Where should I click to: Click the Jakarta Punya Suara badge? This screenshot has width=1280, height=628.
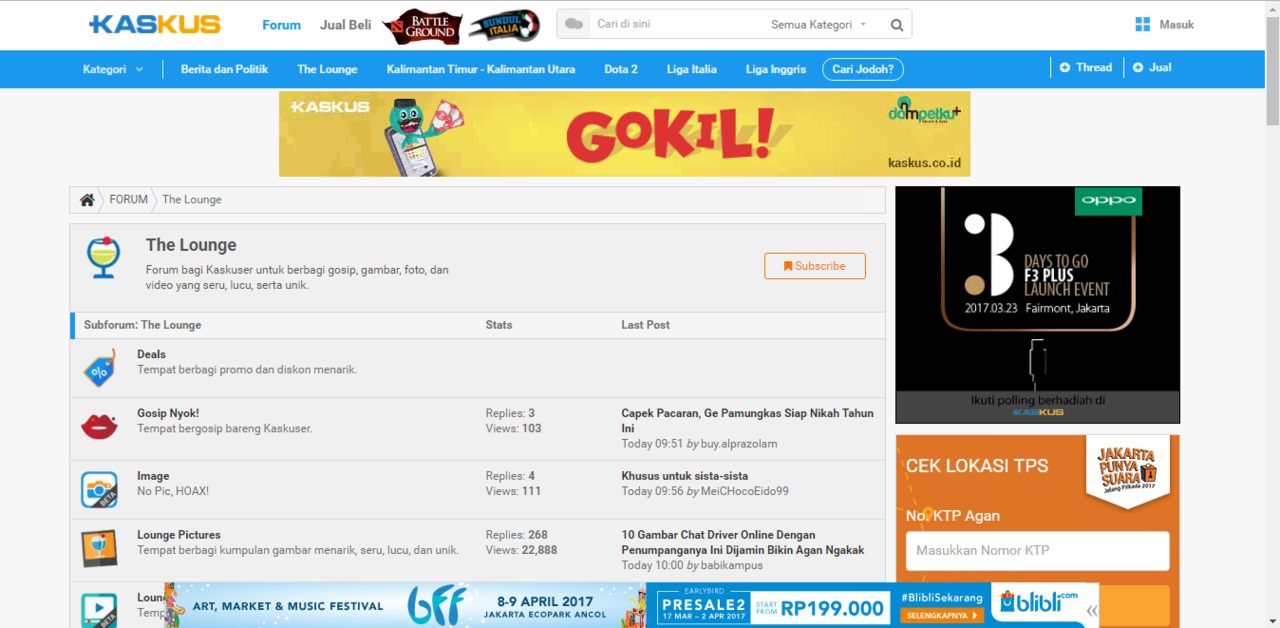click(x=1126, y=472)
